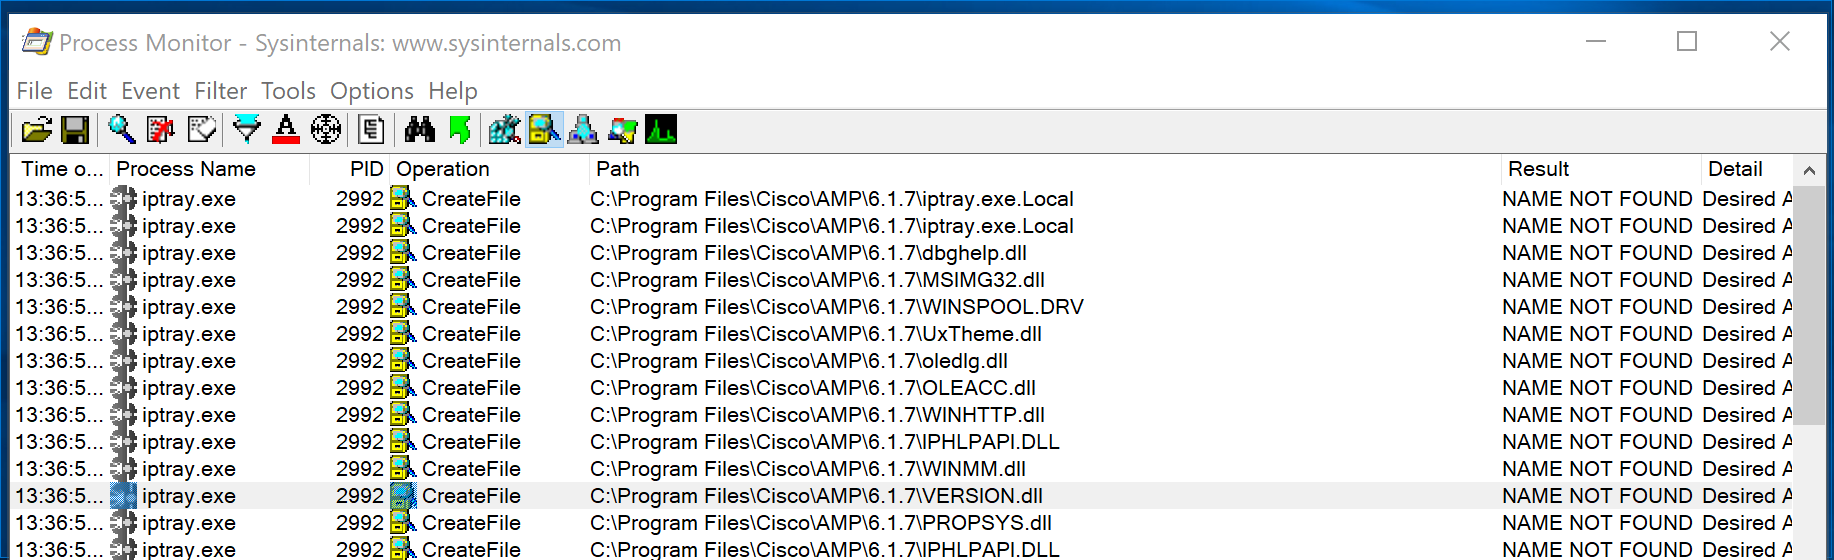Open the Filter dialog via the funnel icon
The image size is (1834, 560).
tap(246, 129)
